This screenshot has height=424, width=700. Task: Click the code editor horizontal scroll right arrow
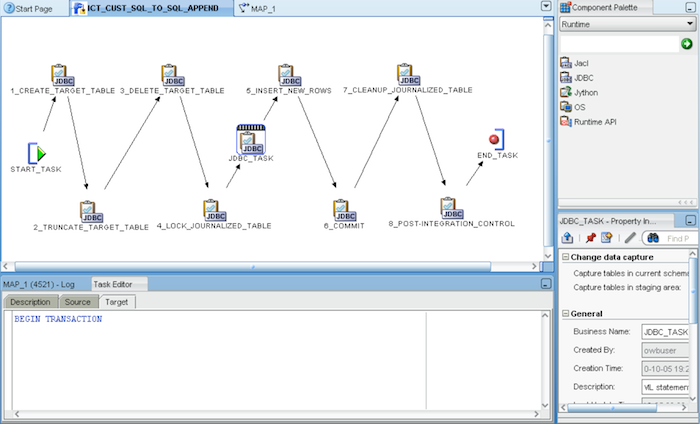(x=537, y=414)
